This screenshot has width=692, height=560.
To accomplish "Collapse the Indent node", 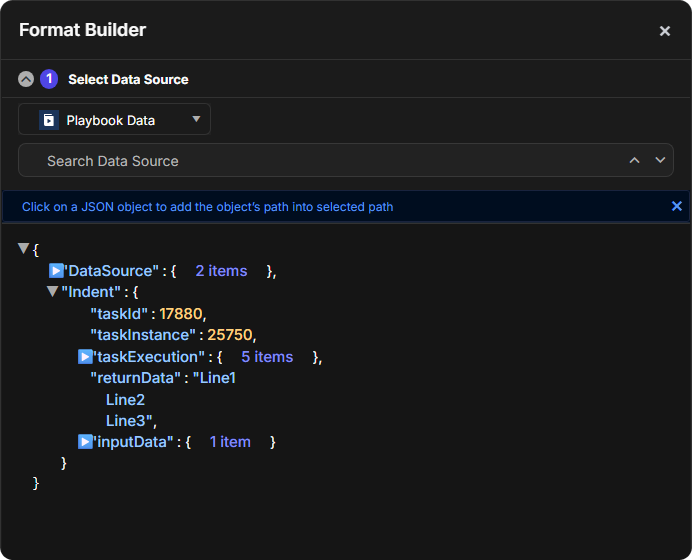I will point(53,291).
